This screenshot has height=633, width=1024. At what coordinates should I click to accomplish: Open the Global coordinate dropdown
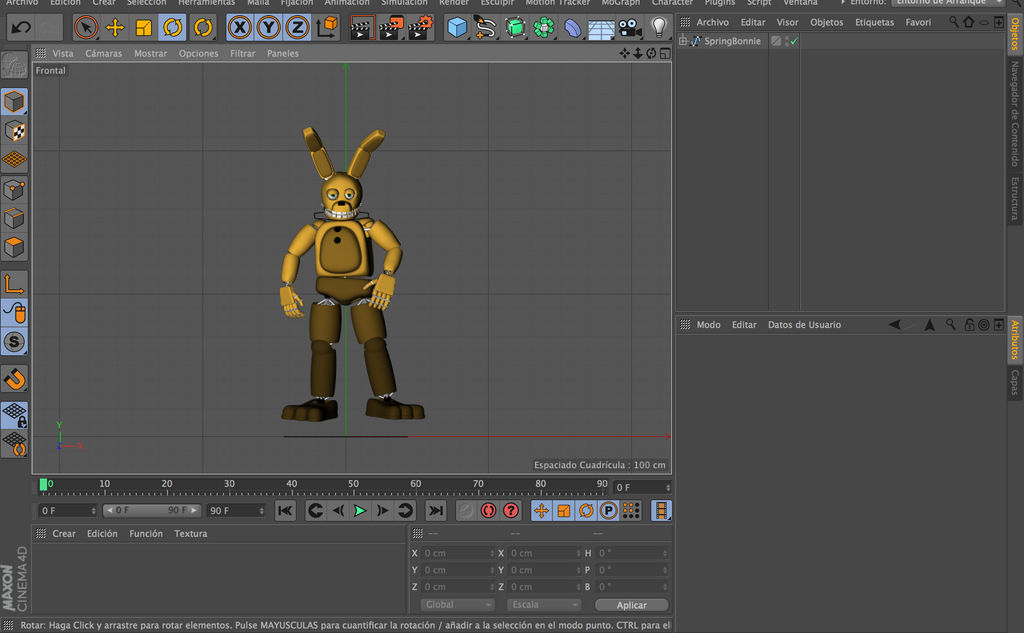457,605
